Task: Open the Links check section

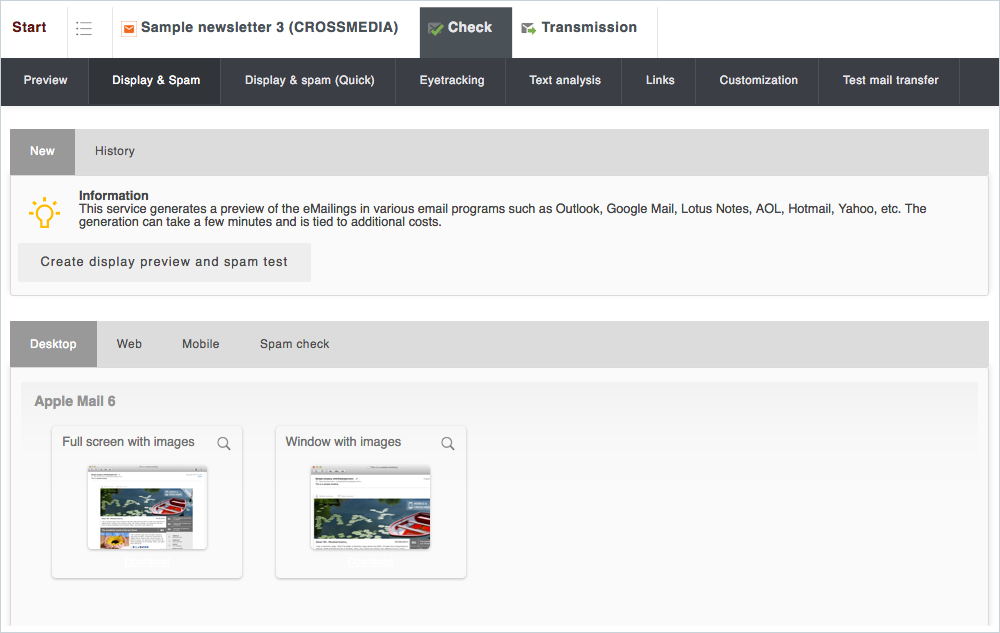Action: [x=660, y=81]
